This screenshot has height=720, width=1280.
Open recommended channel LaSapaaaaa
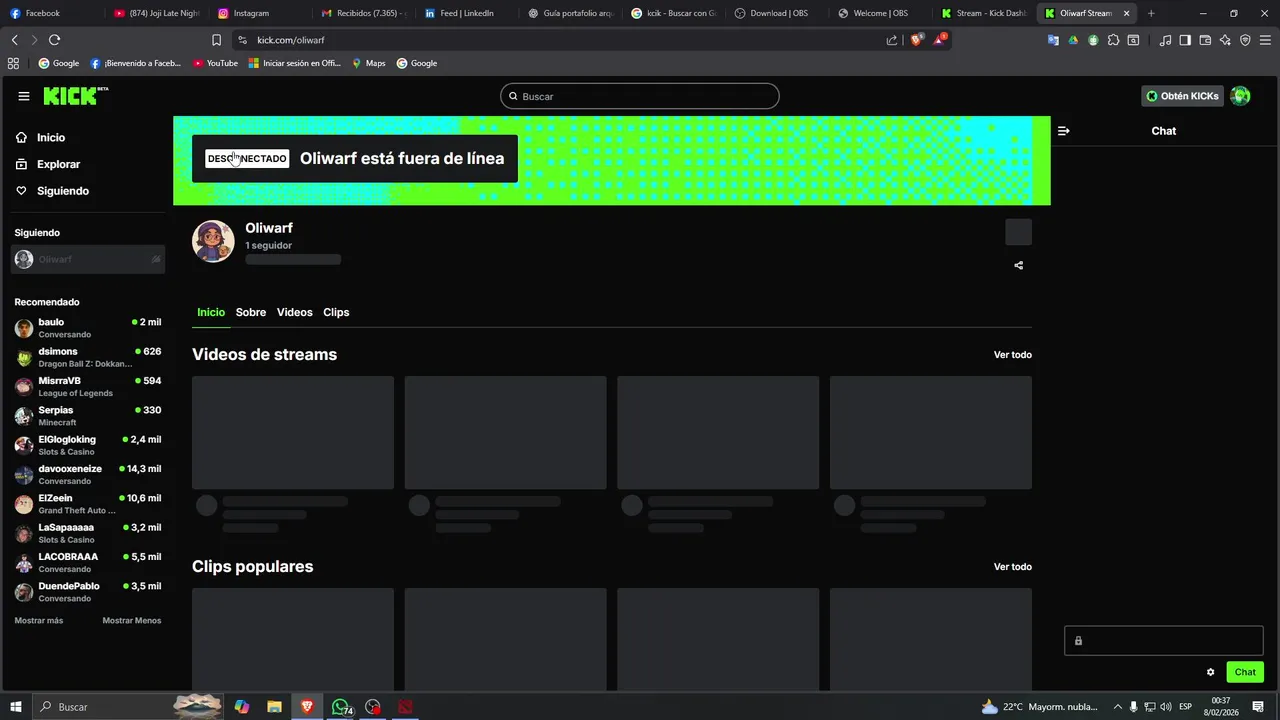pos(88,533)
